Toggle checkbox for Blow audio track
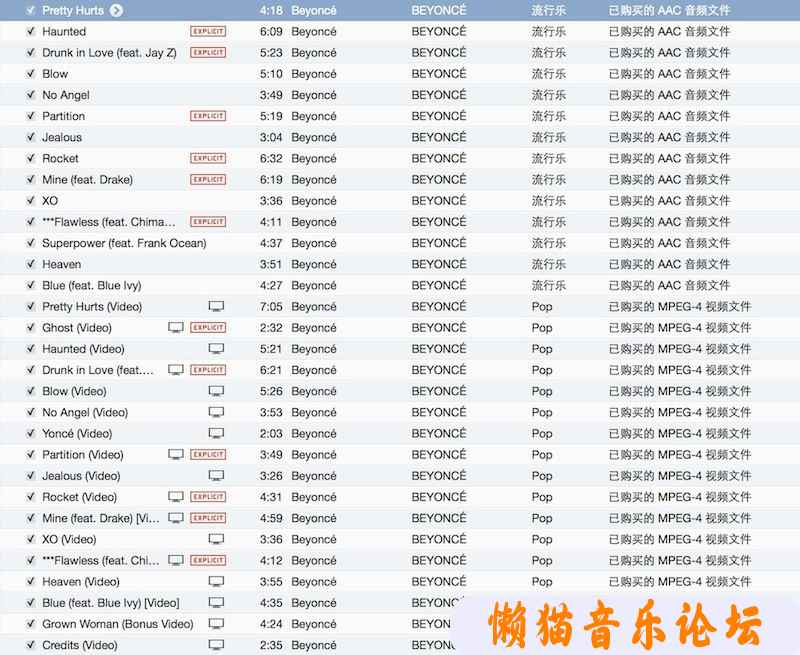 coord(31,74)
